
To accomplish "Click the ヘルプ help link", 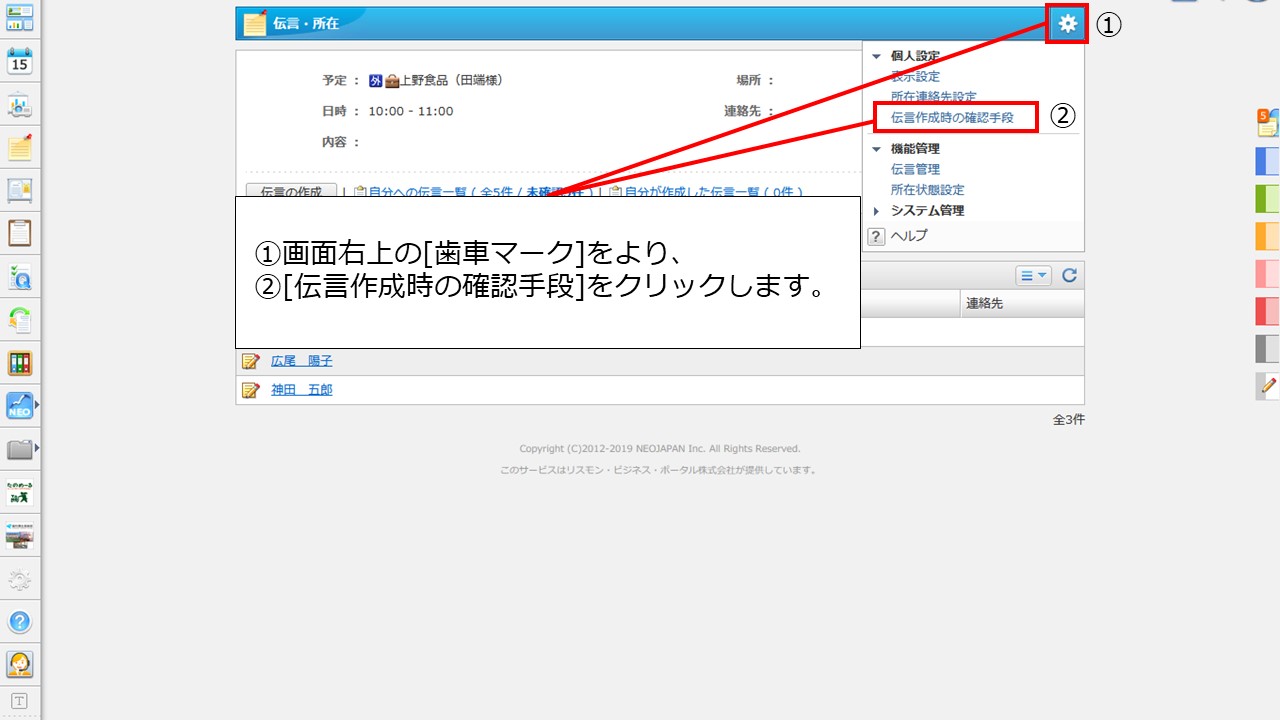I will point(908,236).
